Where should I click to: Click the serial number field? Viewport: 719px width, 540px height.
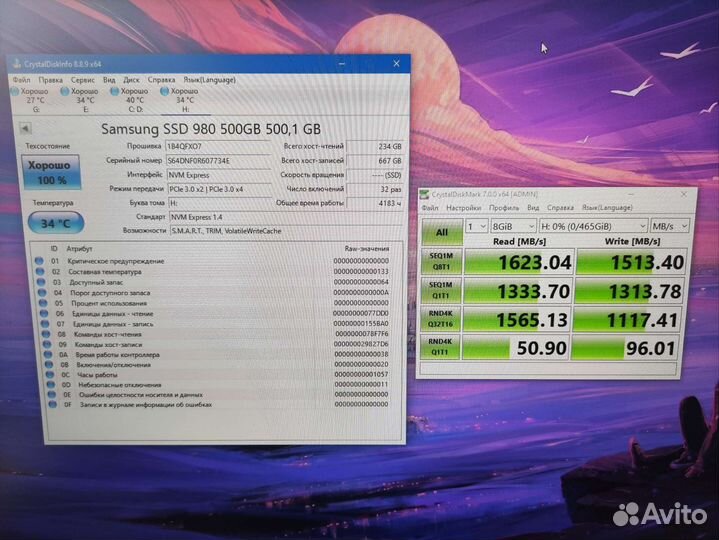218,161
